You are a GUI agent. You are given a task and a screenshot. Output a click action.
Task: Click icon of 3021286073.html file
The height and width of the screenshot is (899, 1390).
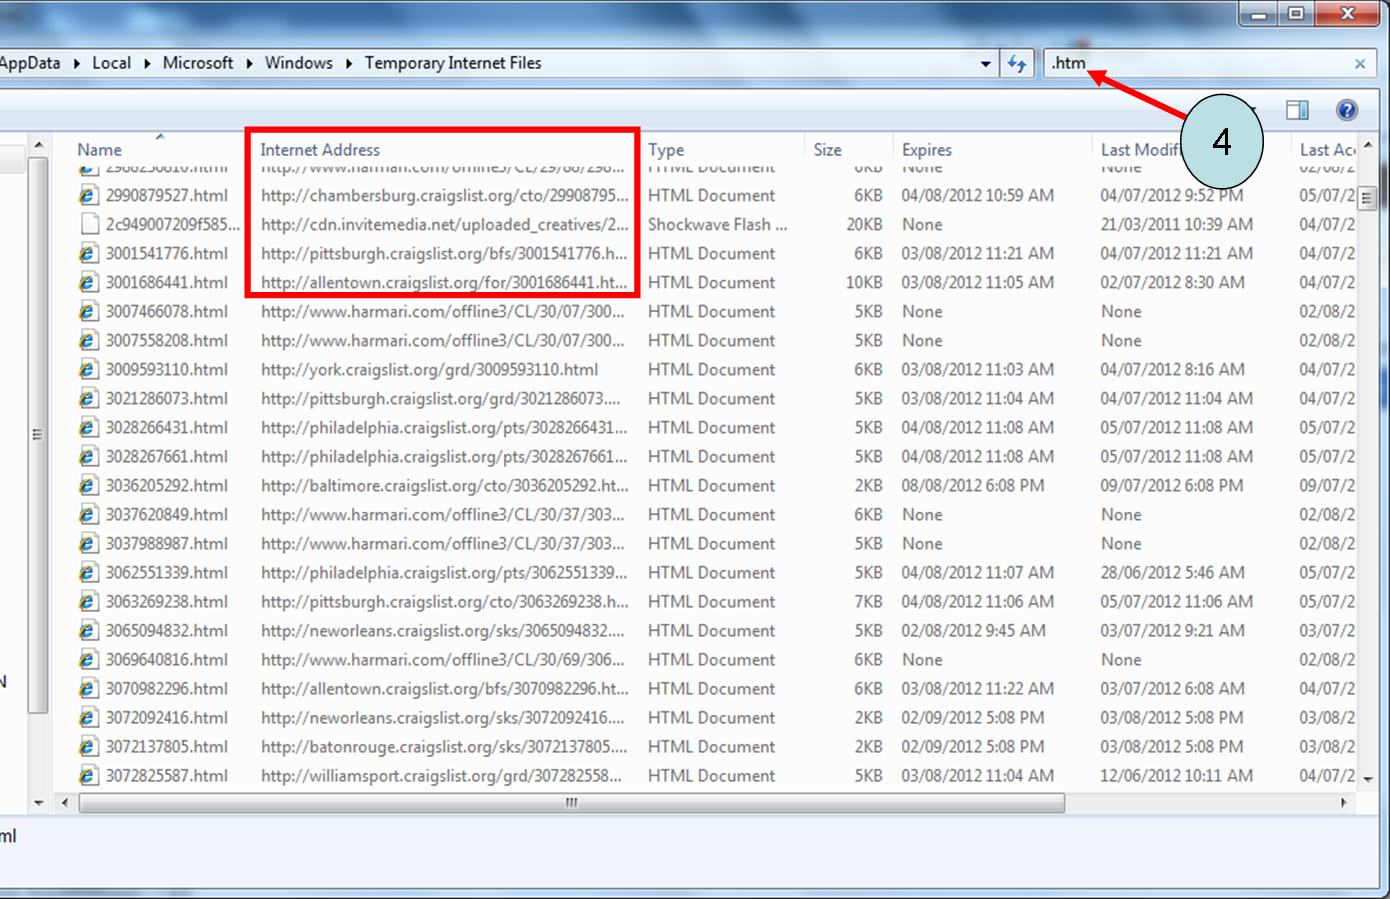click(x=88, y=399)
